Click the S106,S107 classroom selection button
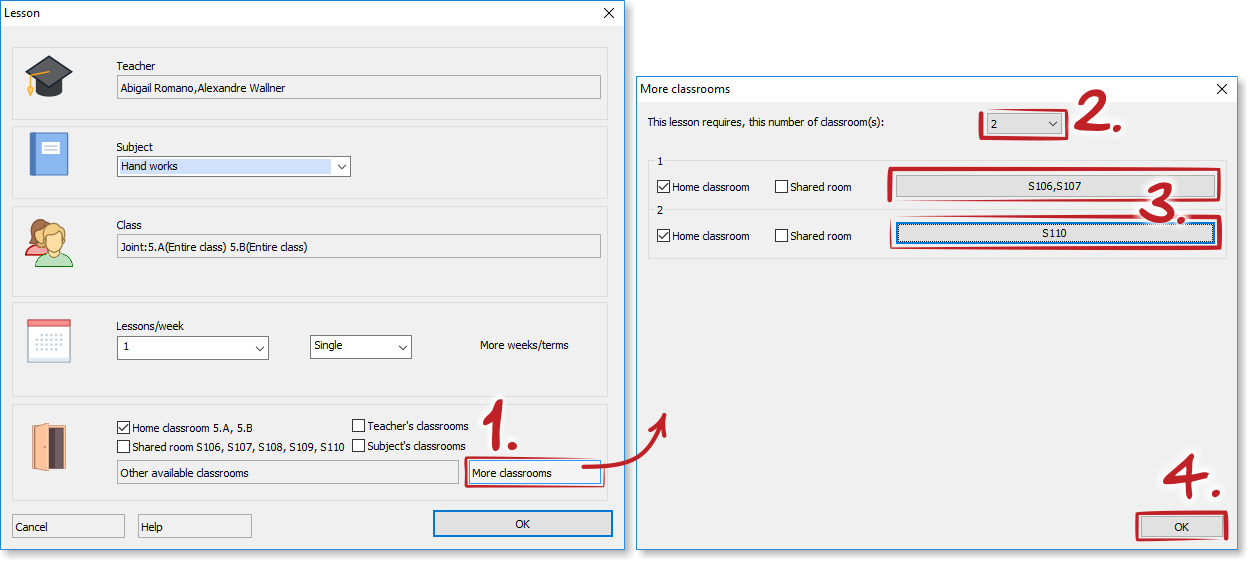The width and height of the screenshot is (1248, 561). coord(1054,186)
